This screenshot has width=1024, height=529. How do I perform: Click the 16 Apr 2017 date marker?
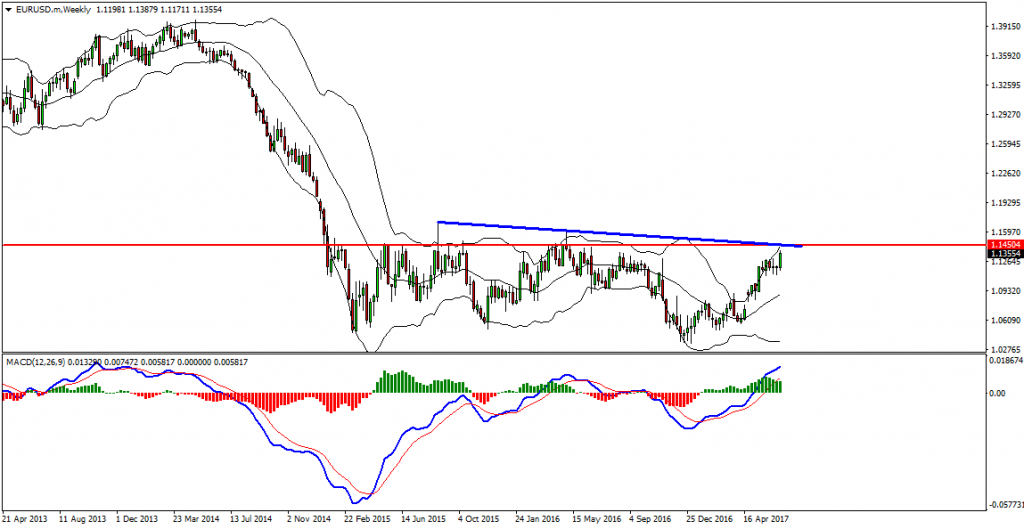[765, 520]
